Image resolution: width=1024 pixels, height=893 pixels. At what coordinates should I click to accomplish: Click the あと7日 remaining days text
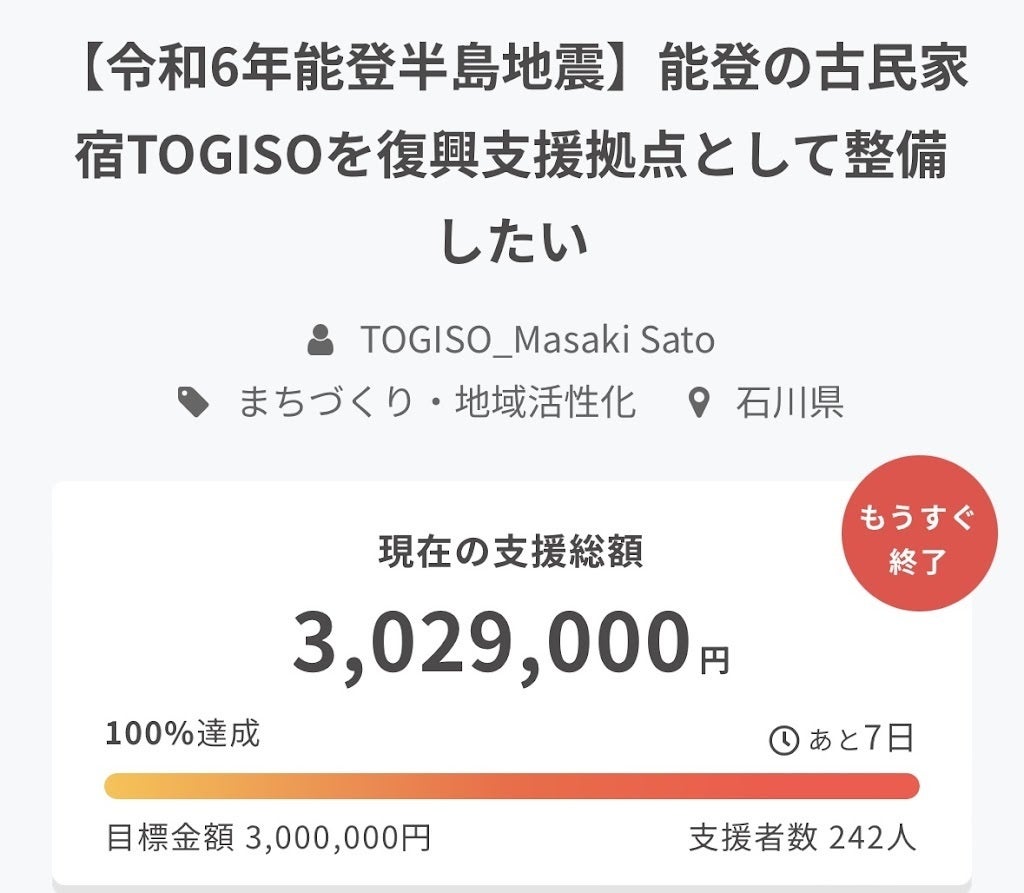pos(860,739)
